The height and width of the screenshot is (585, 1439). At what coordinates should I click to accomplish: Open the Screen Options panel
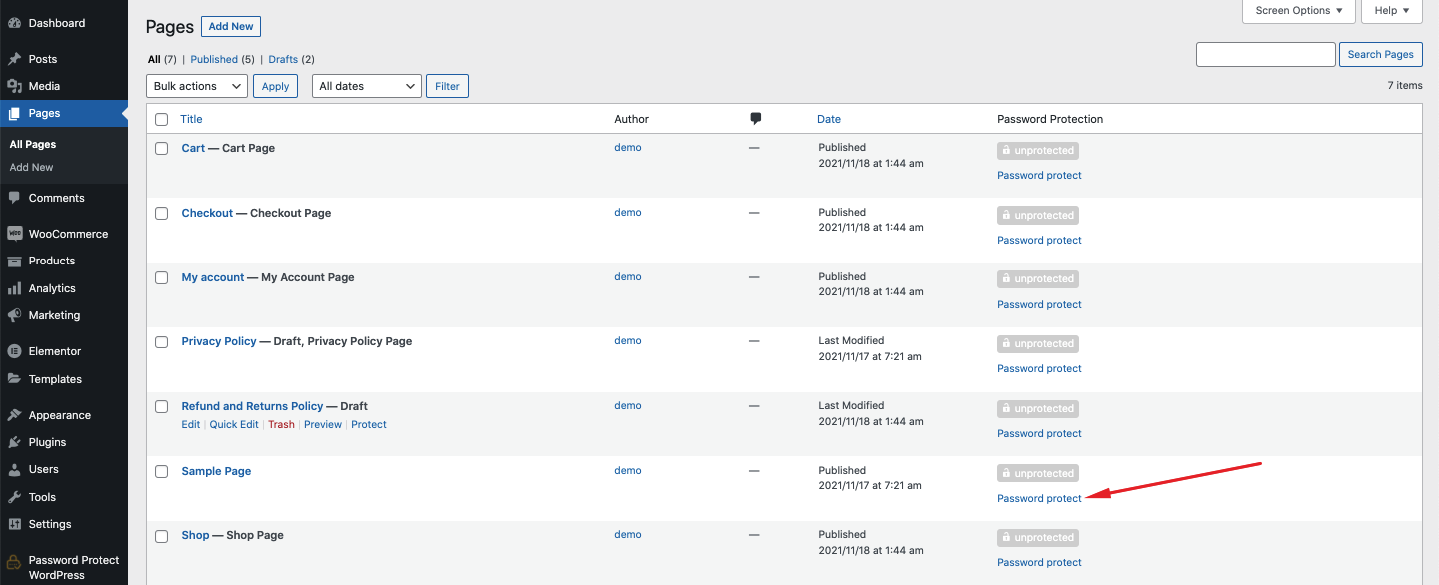(x=1297, y=10)
